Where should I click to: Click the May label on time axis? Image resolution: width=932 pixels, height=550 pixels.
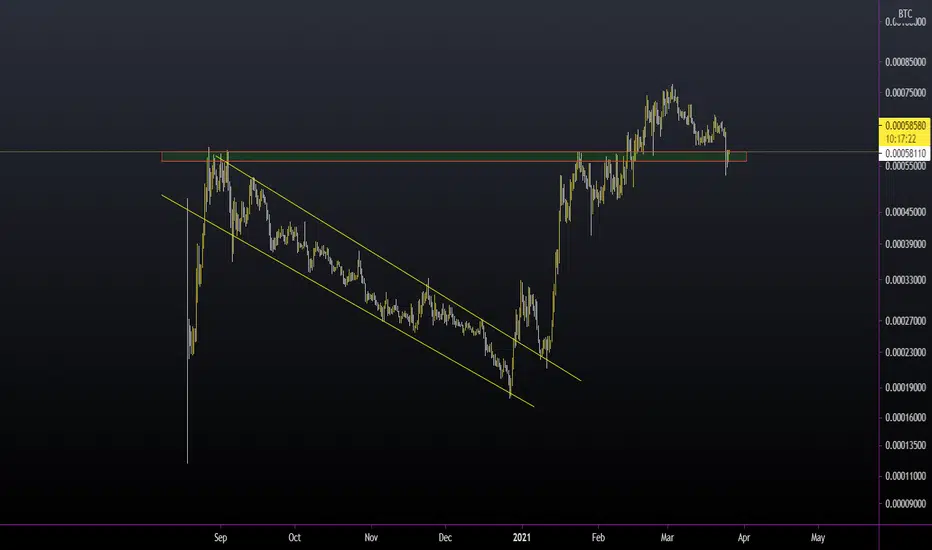[818, 538]
